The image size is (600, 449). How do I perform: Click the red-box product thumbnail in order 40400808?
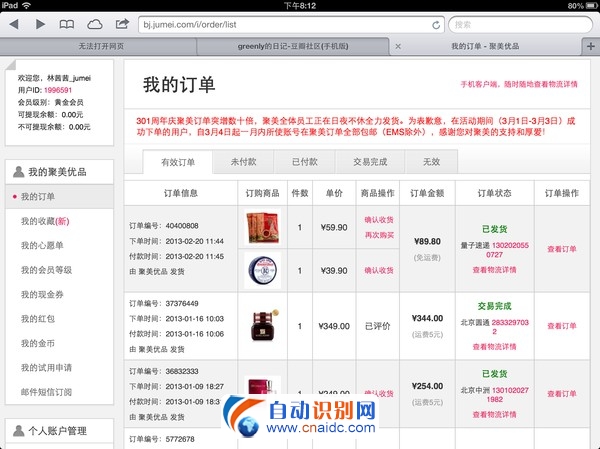[x=262, y=227]
